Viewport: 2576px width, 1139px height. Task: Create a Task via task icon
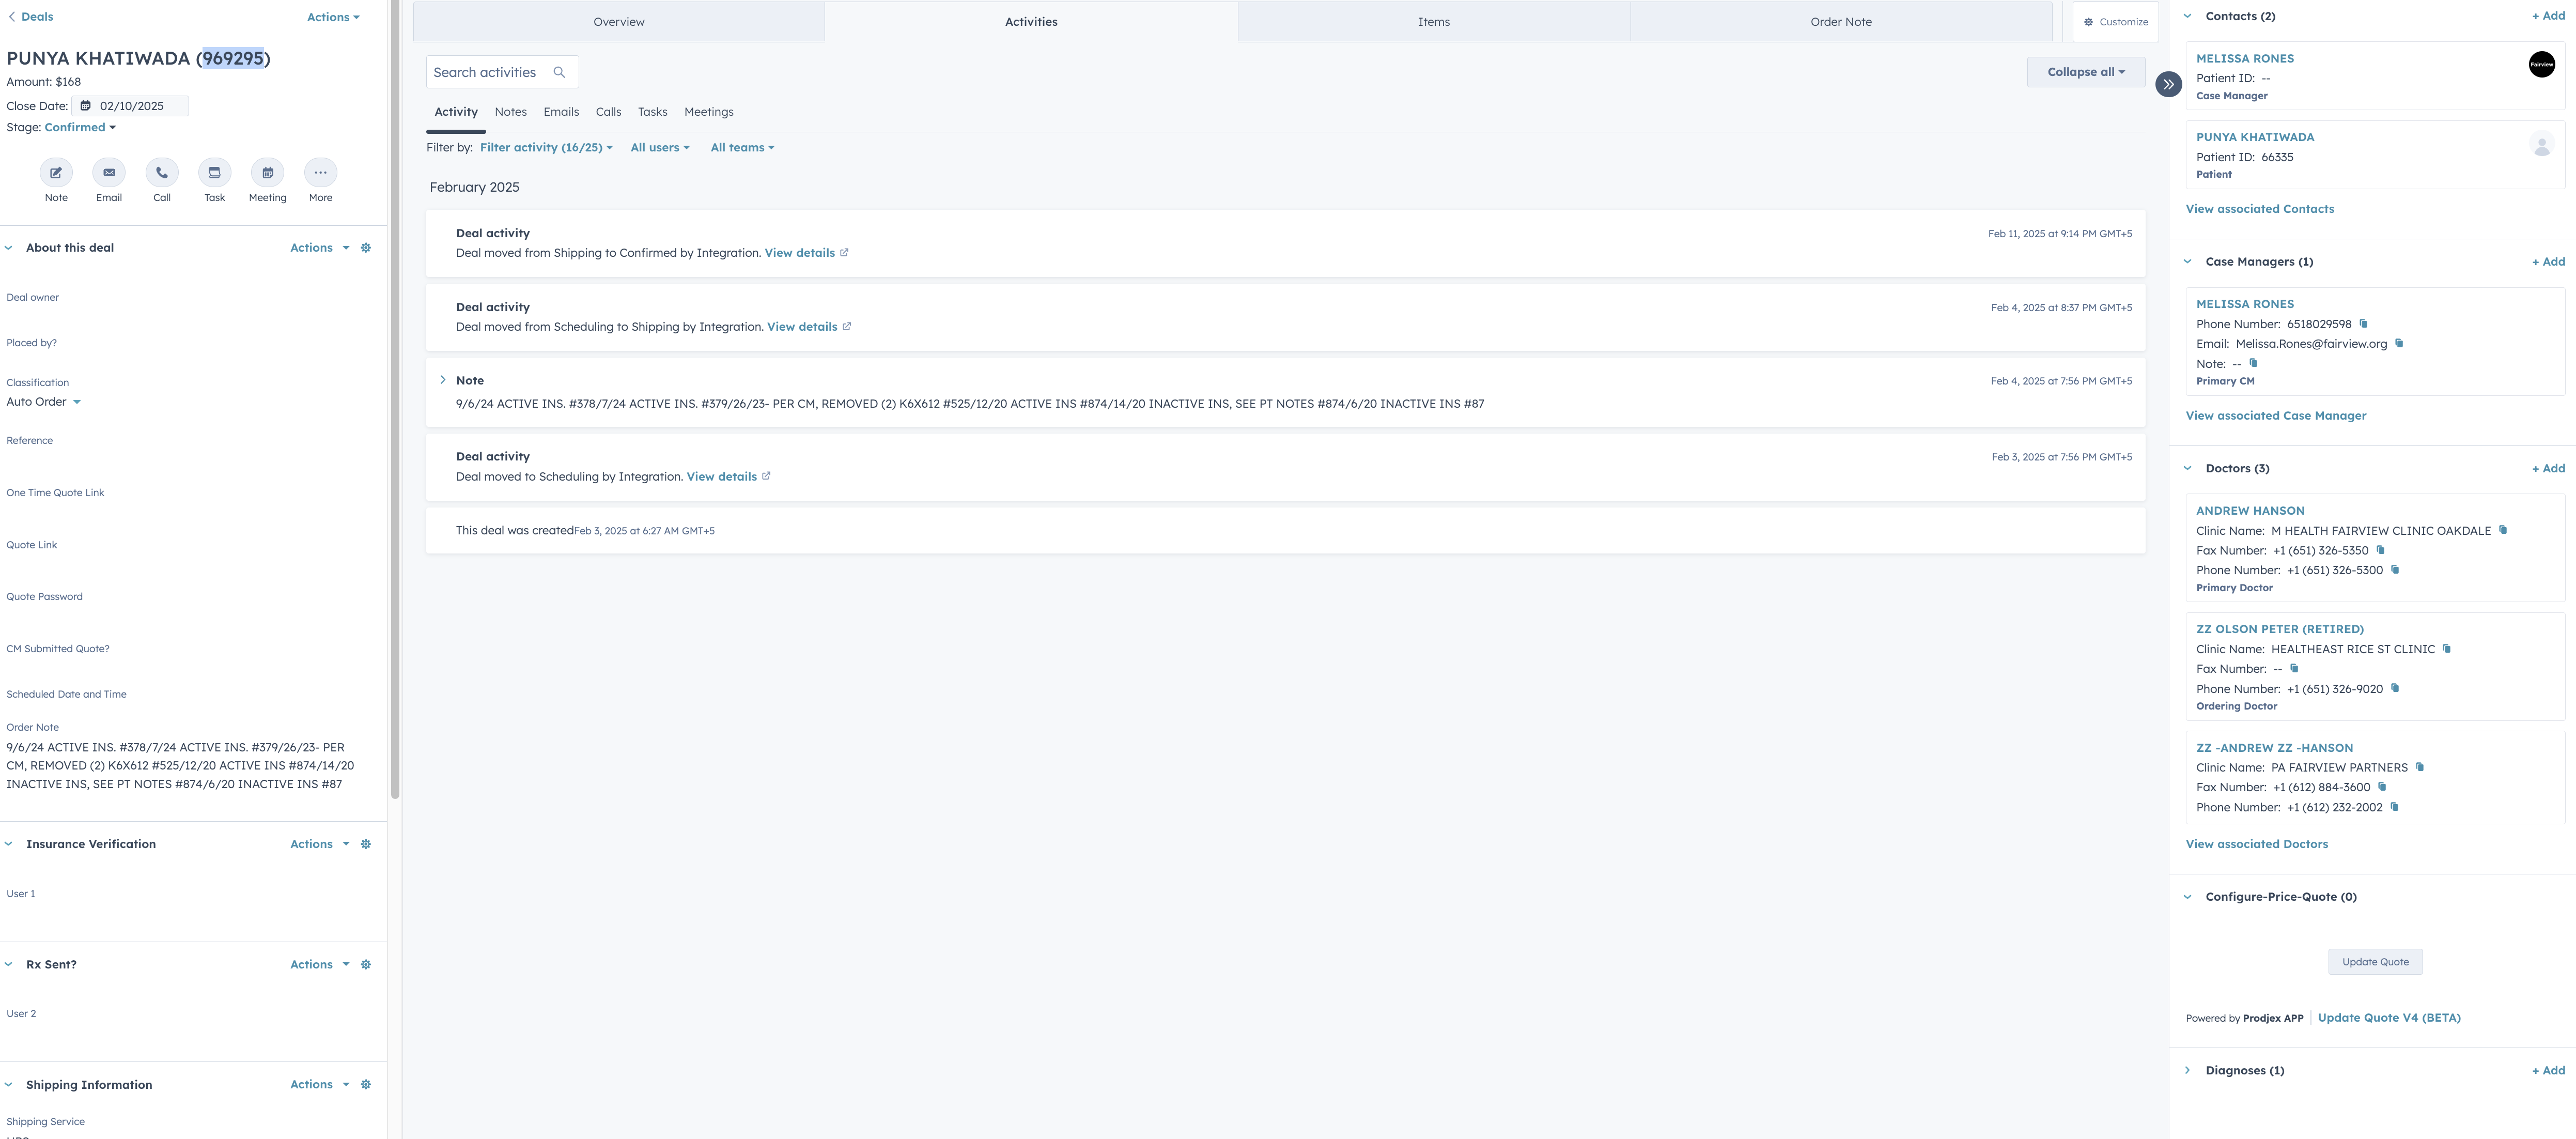[x=214, y=173]
